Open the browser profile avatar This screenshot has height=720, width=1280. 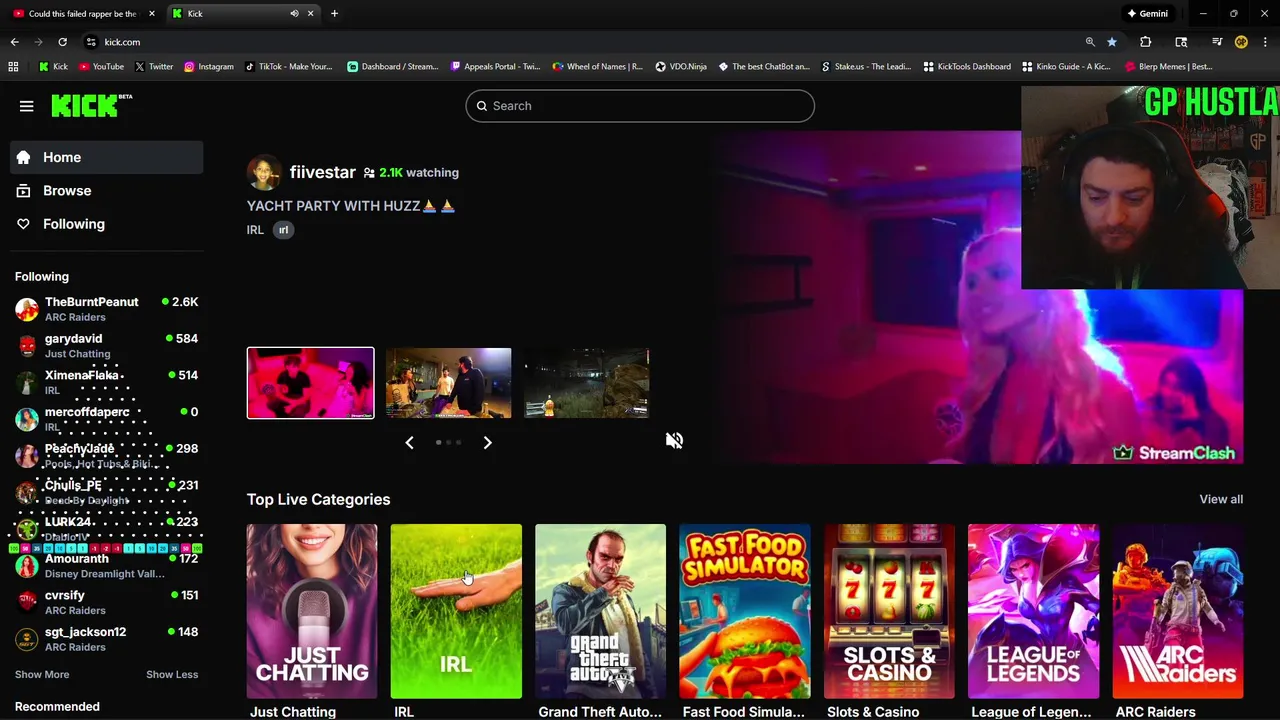[x=1241, y=42]
